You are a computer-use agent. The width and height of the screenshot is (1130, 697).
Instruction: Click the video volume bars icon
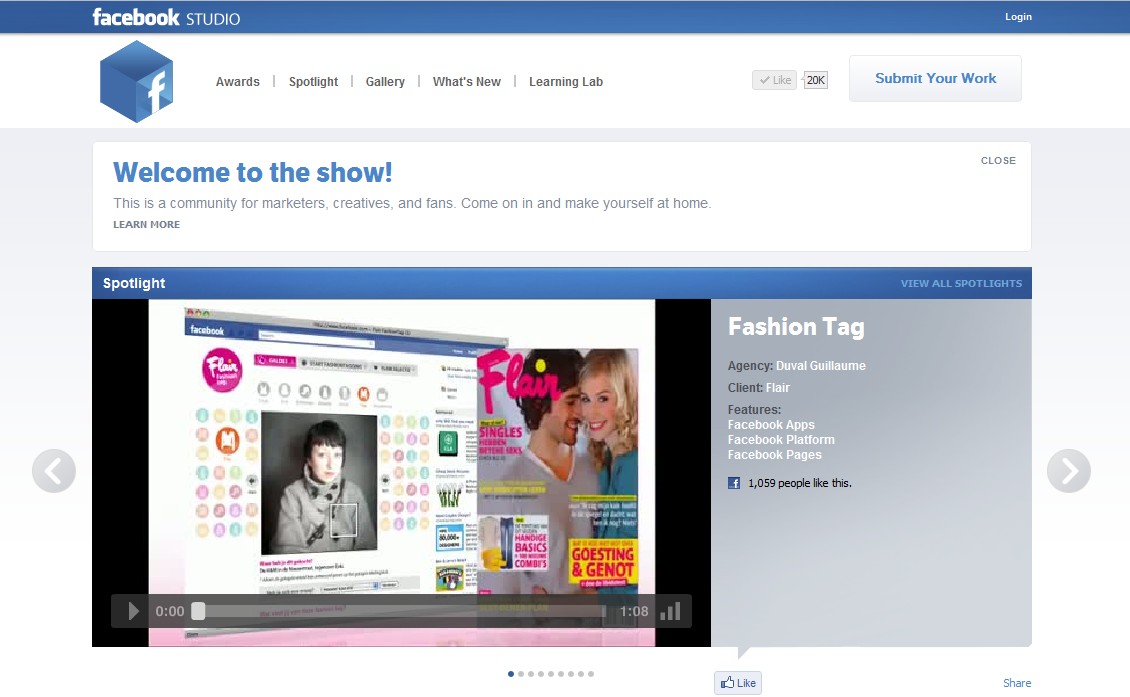[x=670, y=611]
